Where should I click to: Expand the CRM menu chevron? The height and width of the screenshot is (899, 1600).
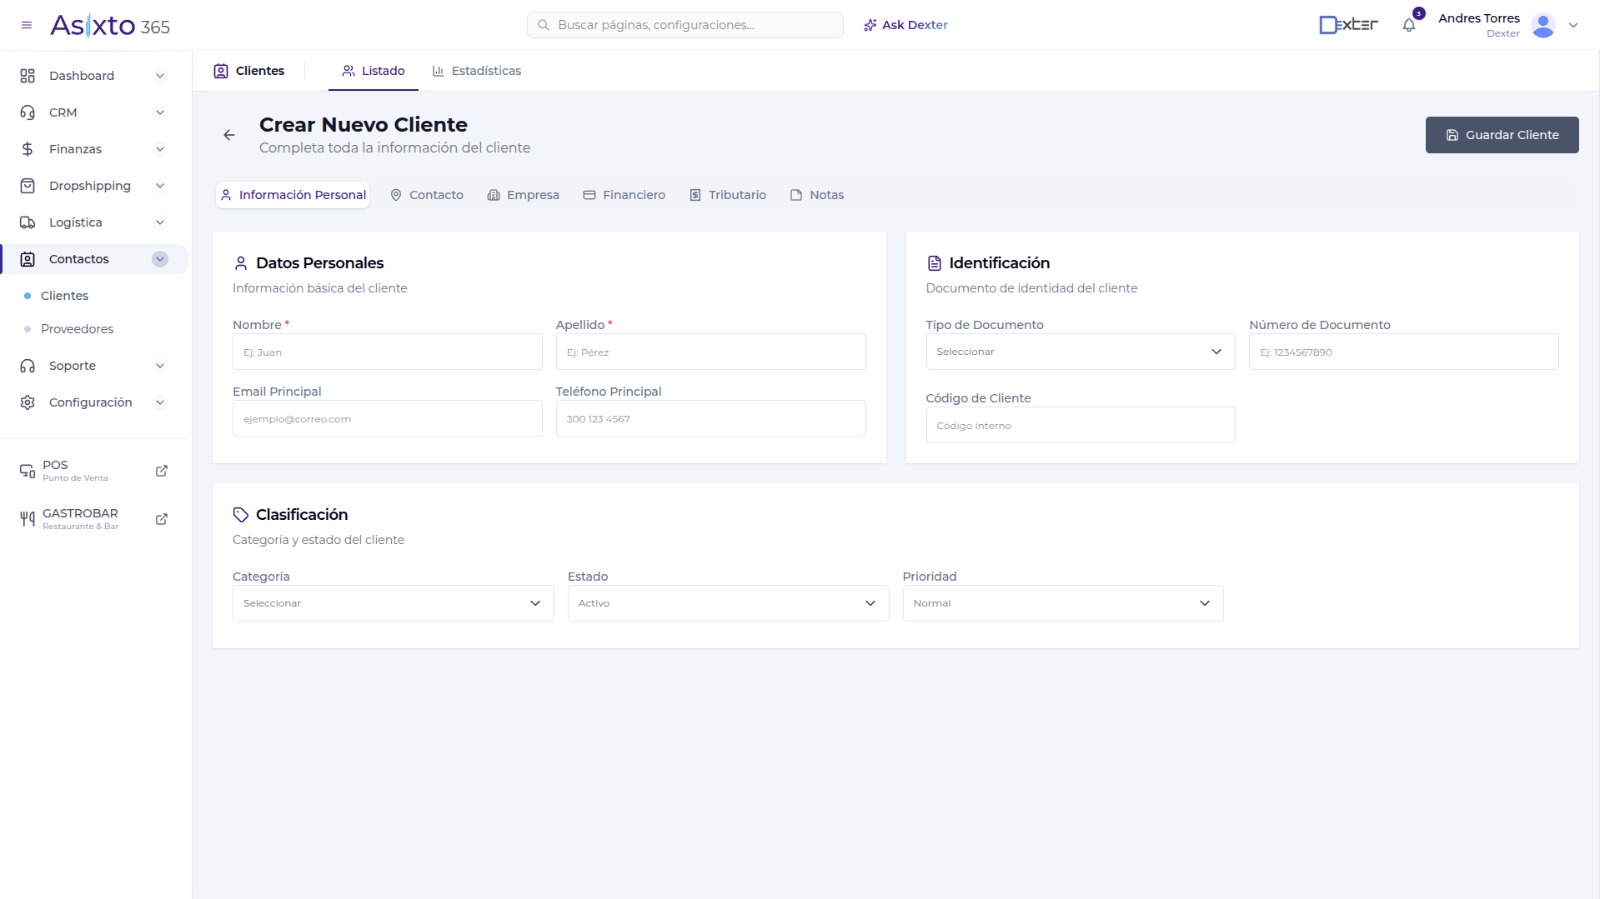160,113
